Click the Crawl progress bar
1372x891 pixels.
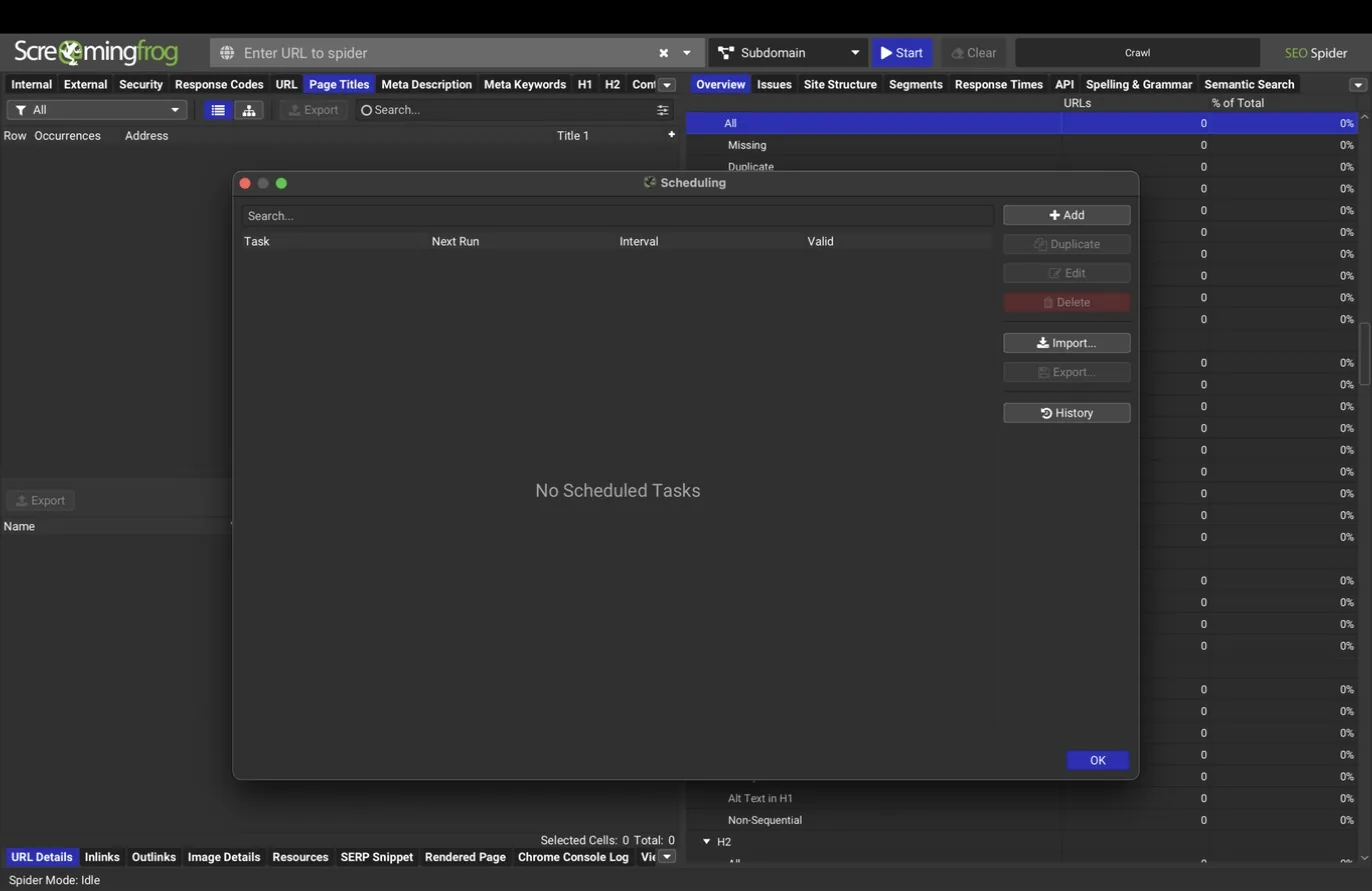tap(1137, 53)
